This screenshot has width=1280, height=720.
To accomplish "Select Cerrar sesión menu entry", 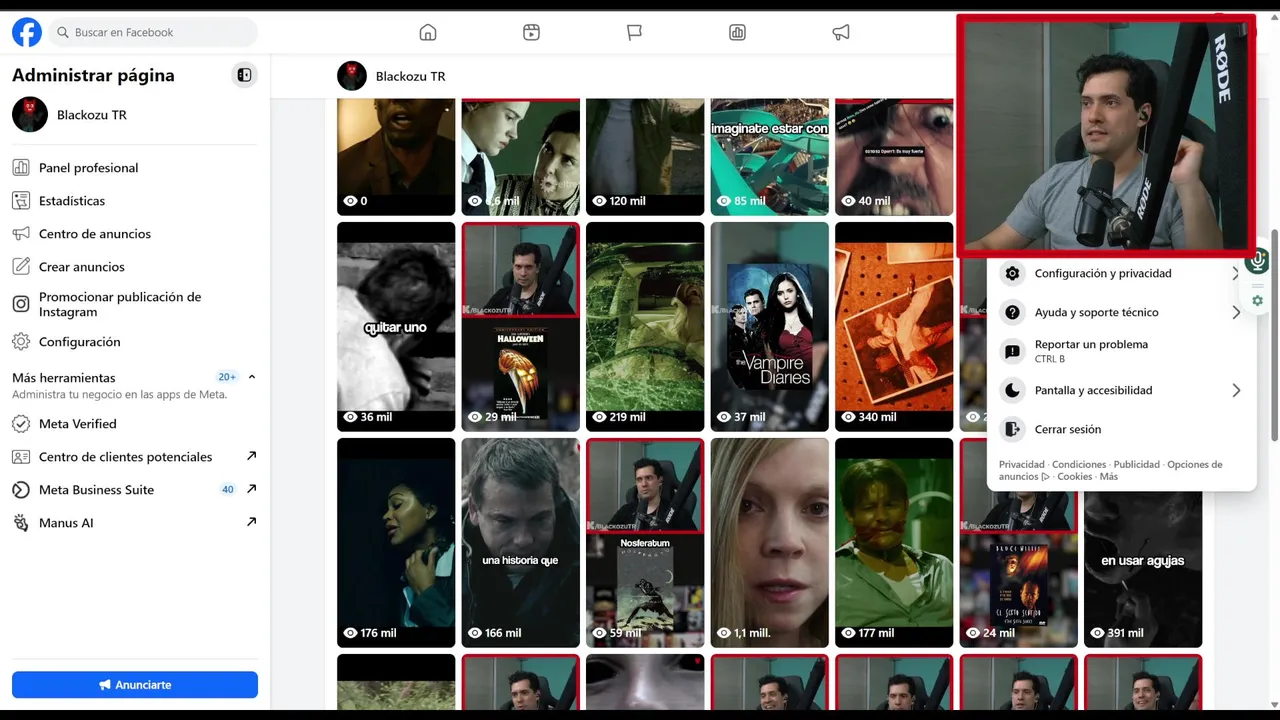I will pyautogui.click(x=1122, y=429).
